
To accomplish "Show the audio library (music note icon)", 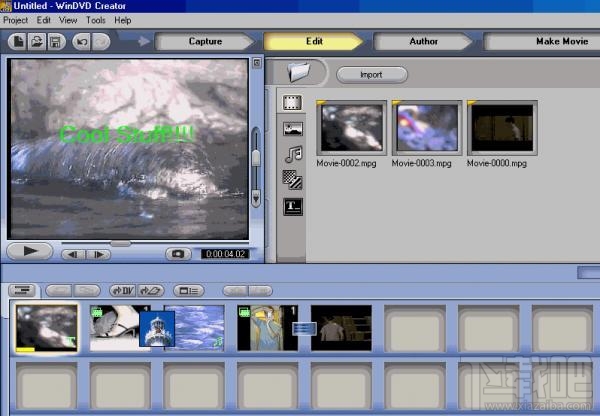I will coord(293,154).
